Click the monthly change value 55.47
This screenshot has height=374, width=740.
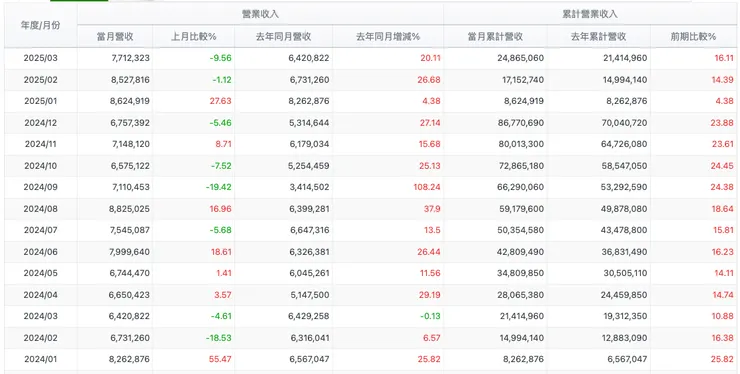pos(220,359)
